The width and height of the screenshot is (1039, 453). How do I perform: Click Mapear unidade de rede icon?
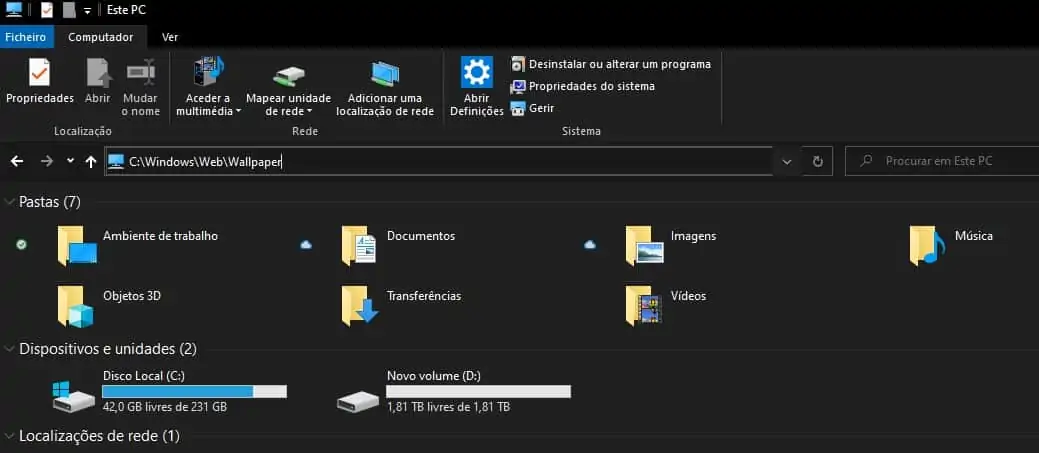point(289,76)
